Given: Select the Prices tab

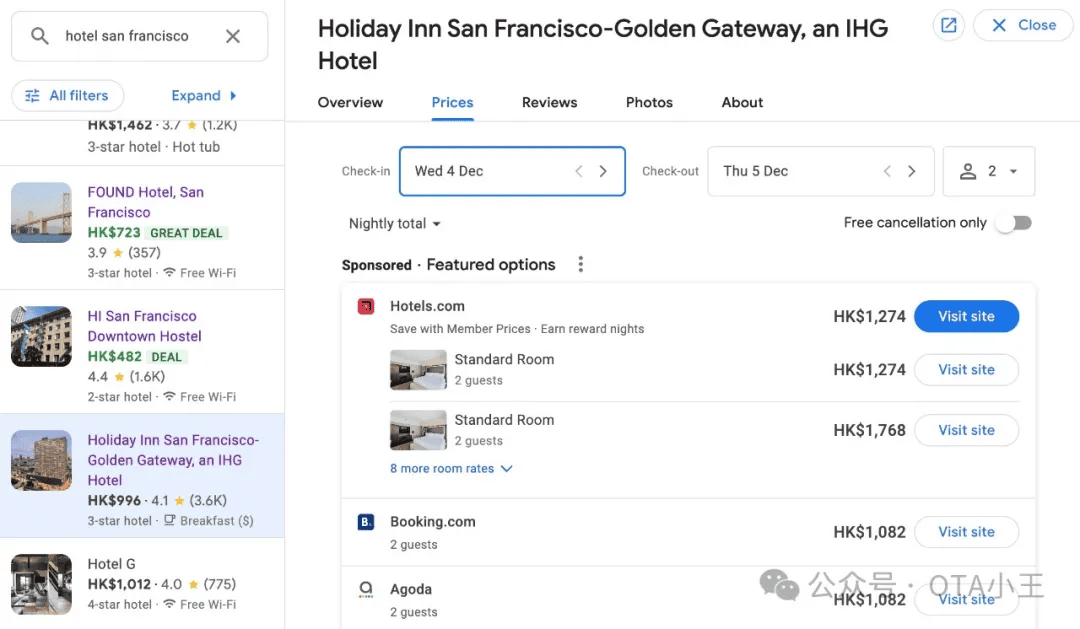Looking at the screenshot, I should (x=452, y=102).
